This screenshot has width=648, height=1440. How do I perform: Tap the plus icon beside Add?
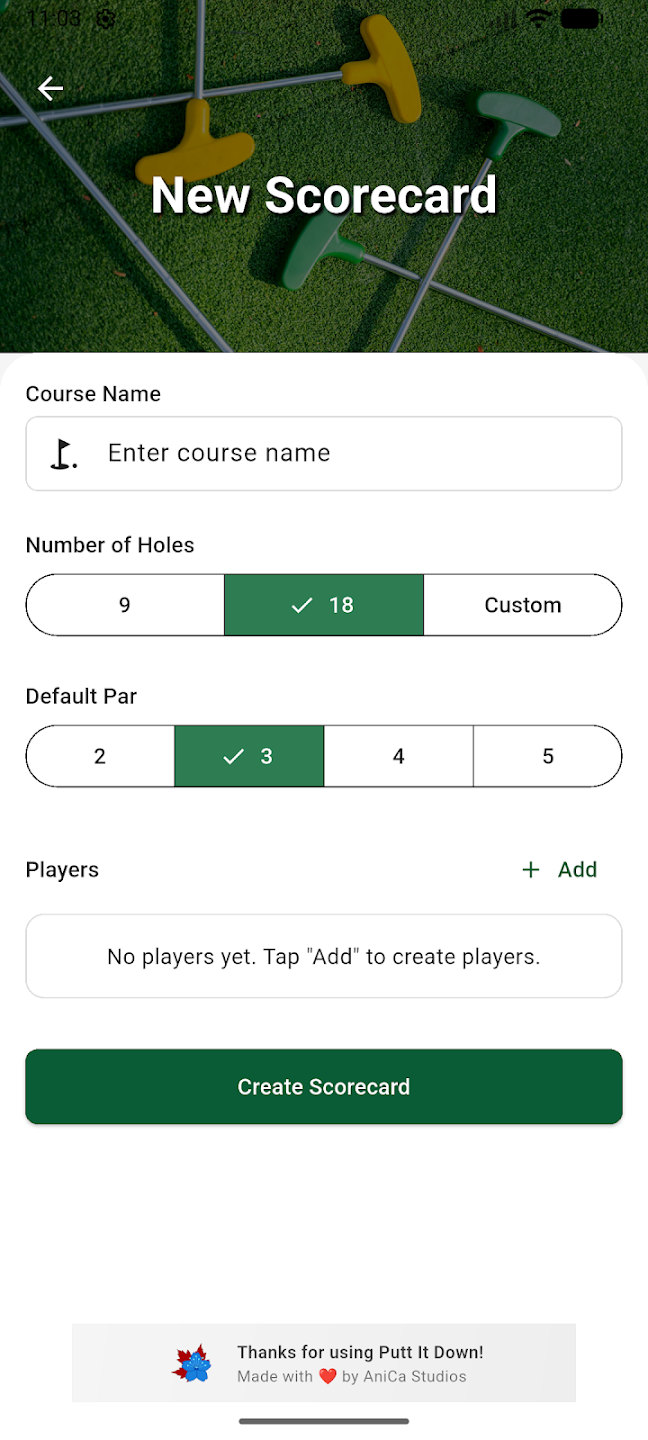[x=531, y=870]
